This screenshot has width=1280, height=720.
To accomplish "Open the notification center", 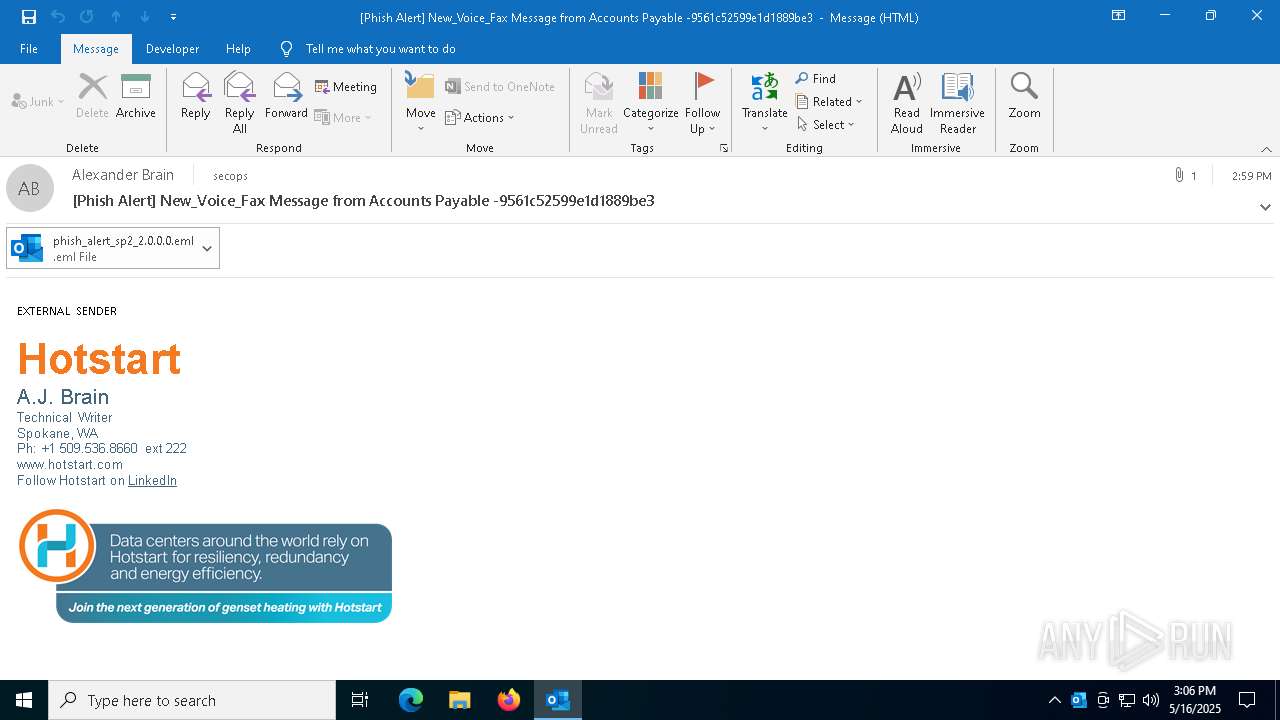I will point(1247,700).
